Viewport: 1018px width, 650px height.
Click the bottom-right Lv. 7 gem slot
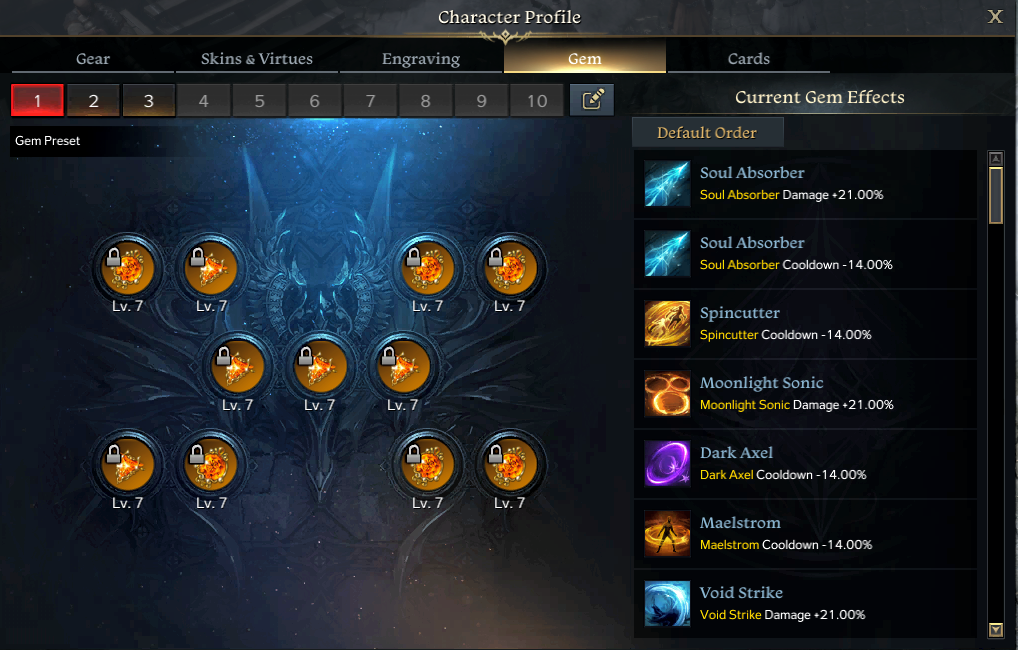[x=510, y=464]
